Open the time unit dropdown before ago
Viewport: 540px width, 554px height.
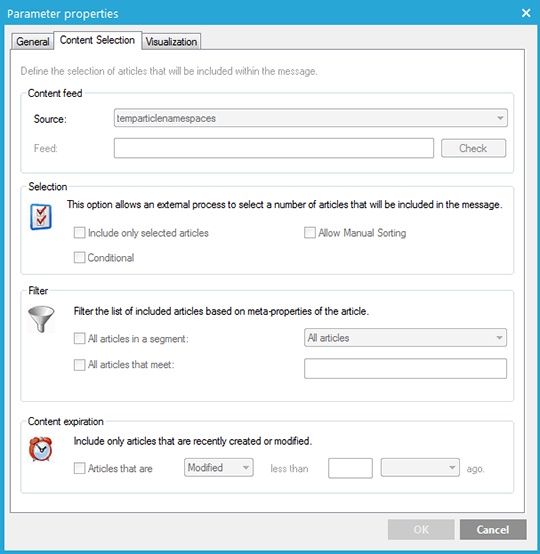pos(420,468)
